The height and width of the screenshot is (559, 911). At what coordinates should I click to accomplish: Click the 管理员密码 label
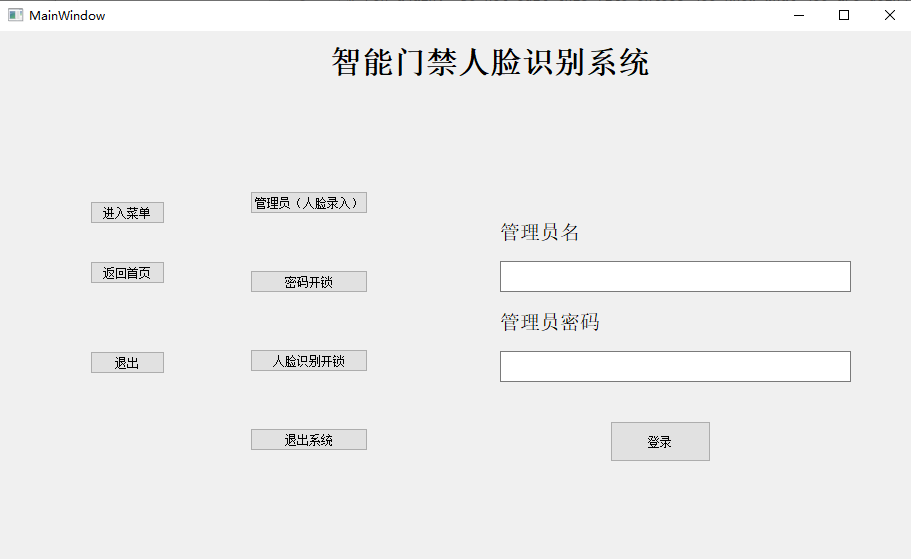coord(550,323)
